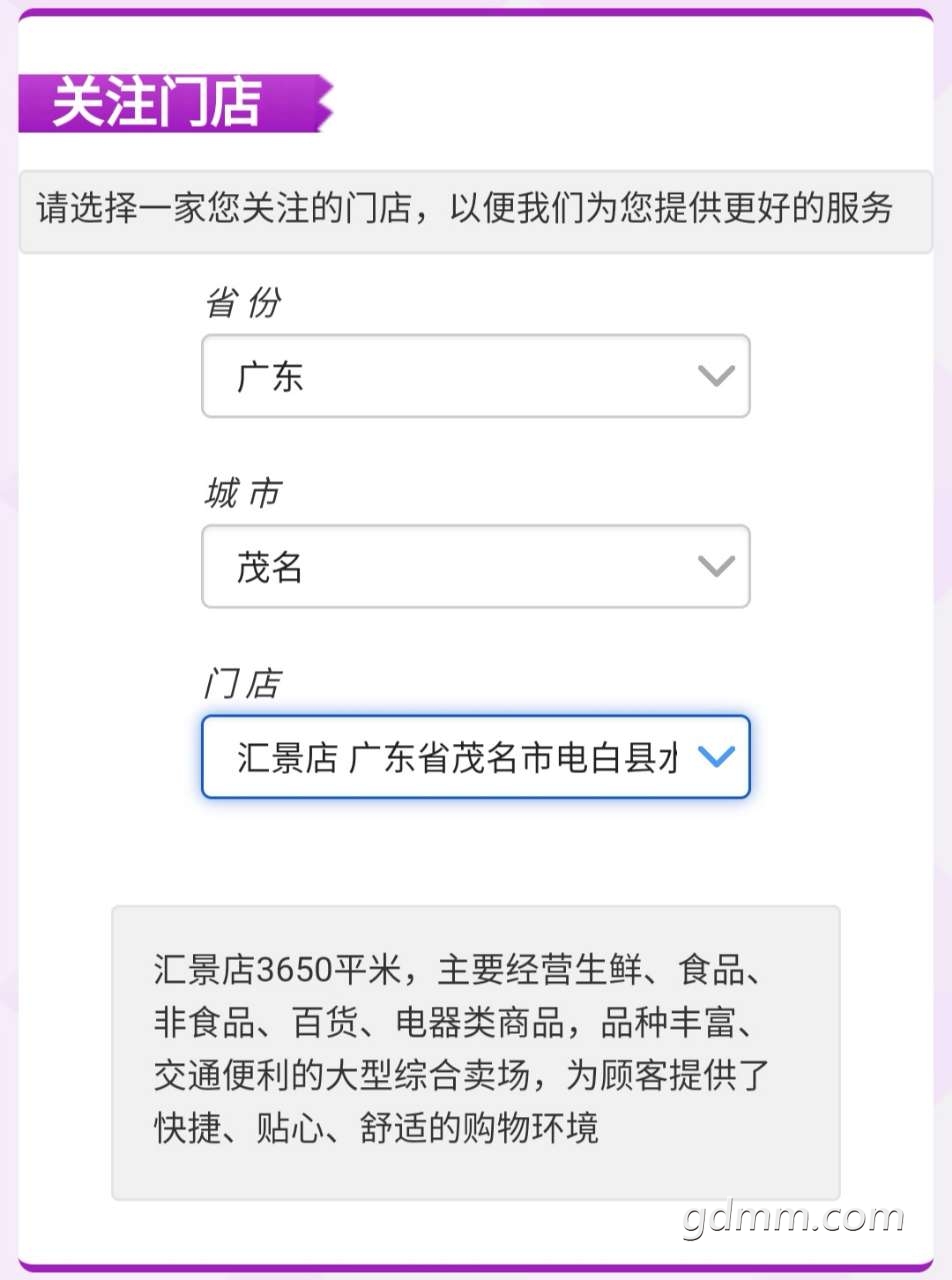Click the store text 汇景店 广东省茂名市电白县
952x1280 pixels.
click(x=457, y=758)
